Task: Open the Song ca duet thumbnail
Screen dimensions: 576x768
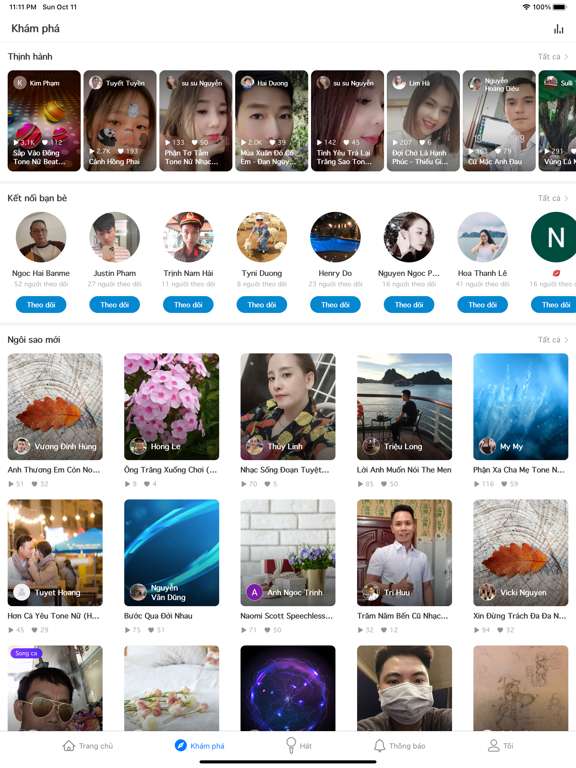Action: click(55, 688)
